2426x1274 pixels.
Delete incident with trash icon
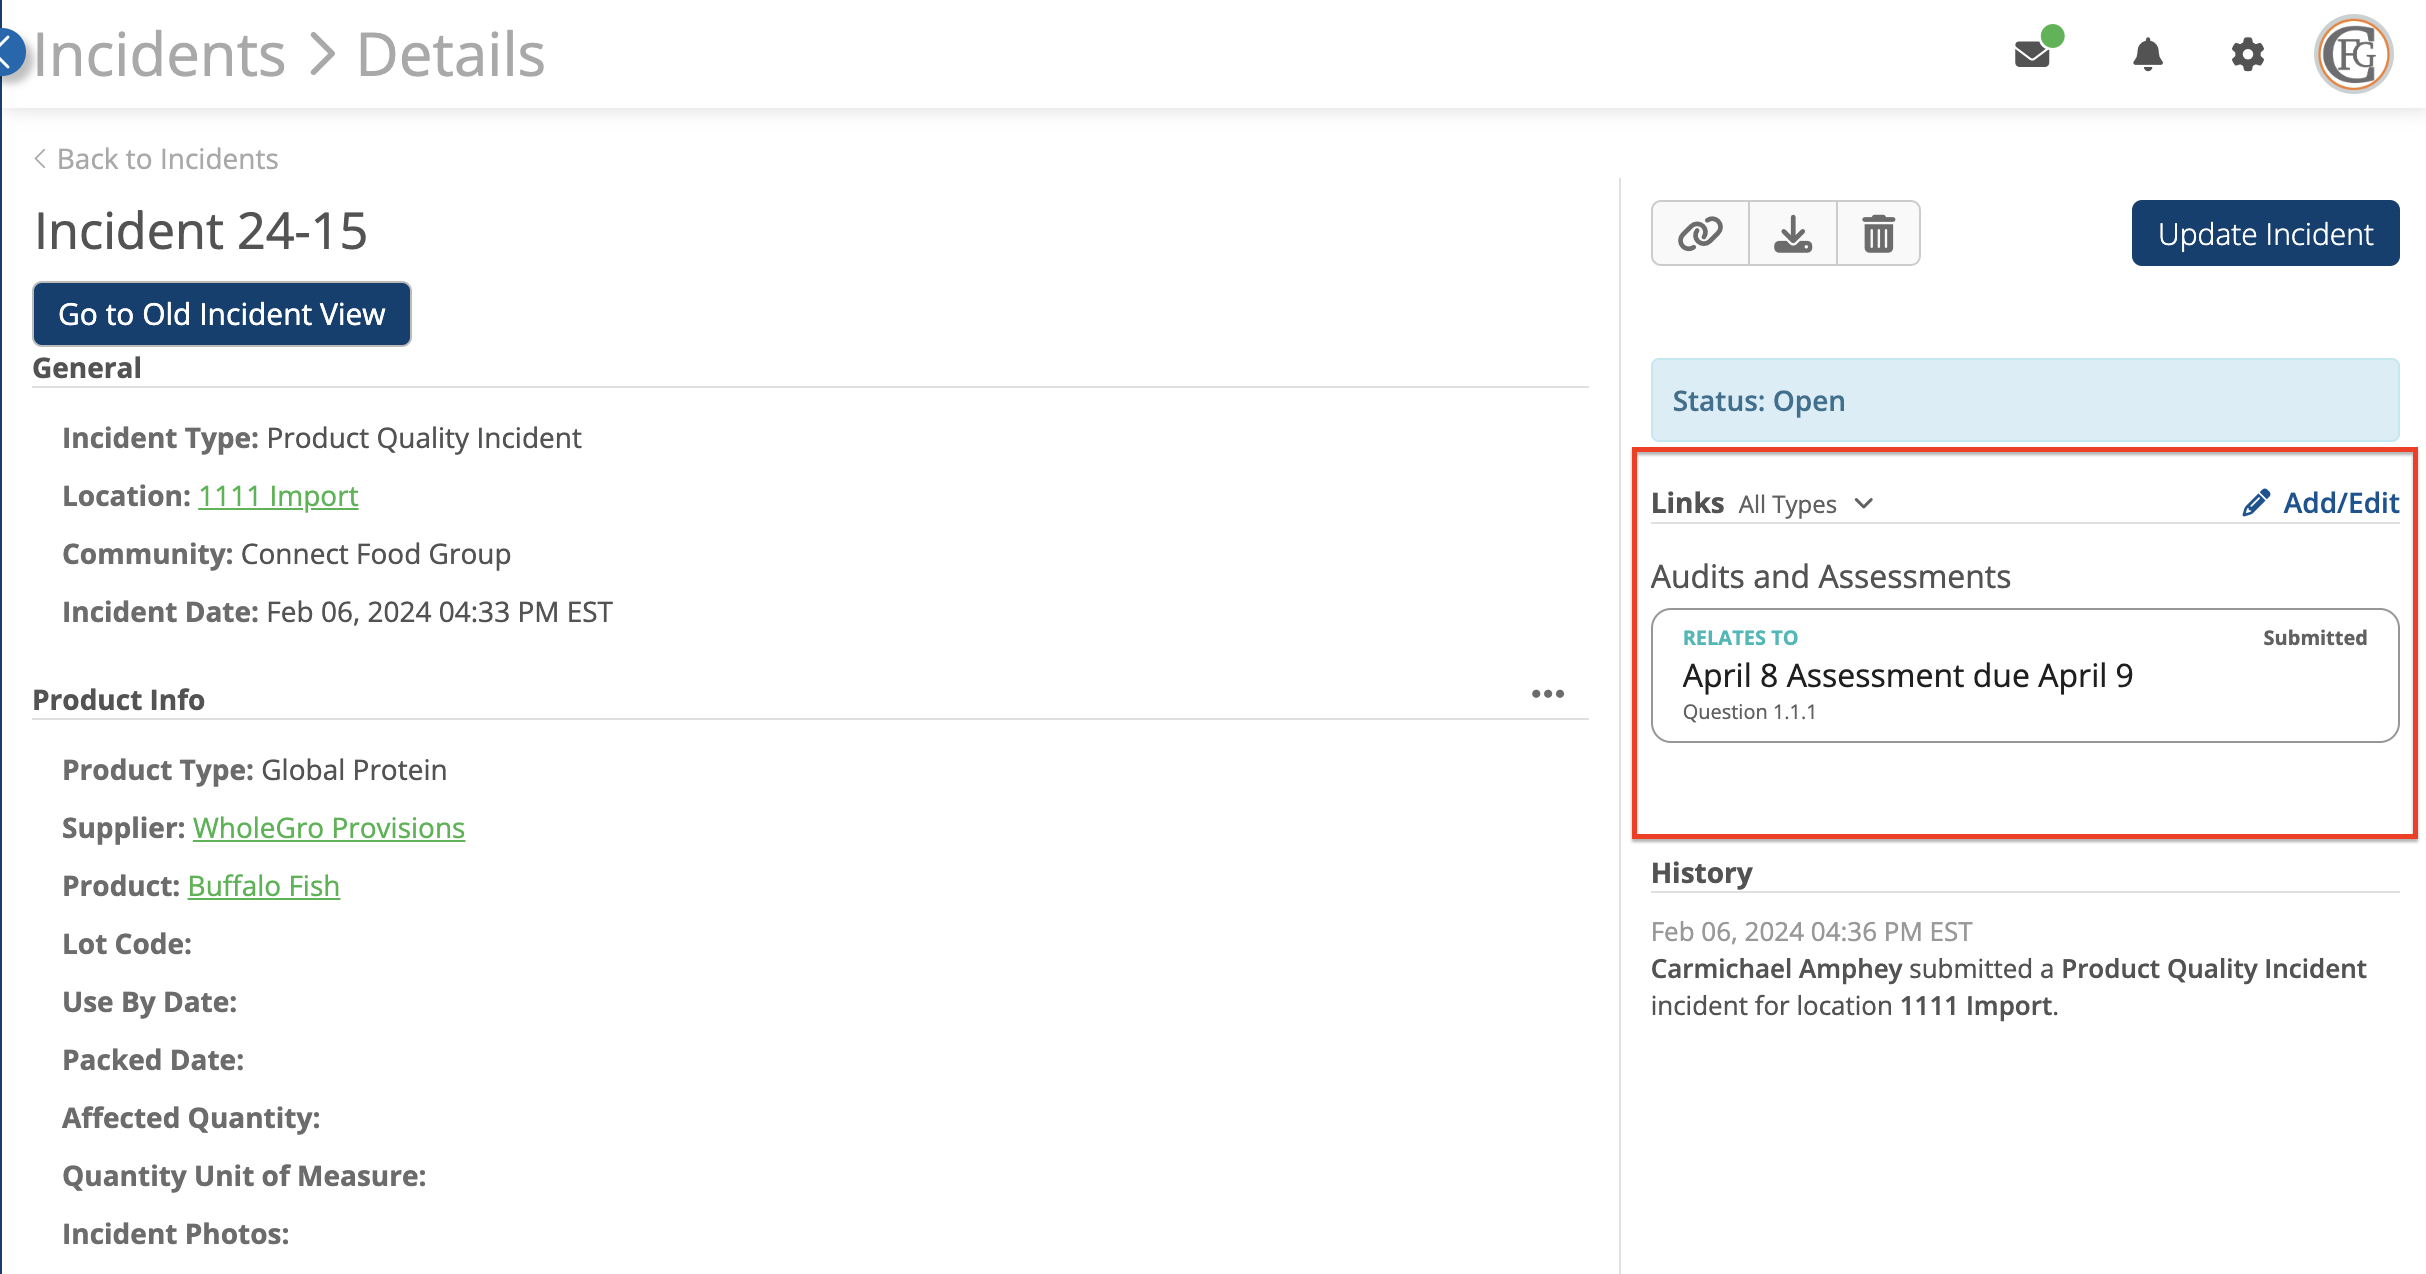[x=1878, y=234]
